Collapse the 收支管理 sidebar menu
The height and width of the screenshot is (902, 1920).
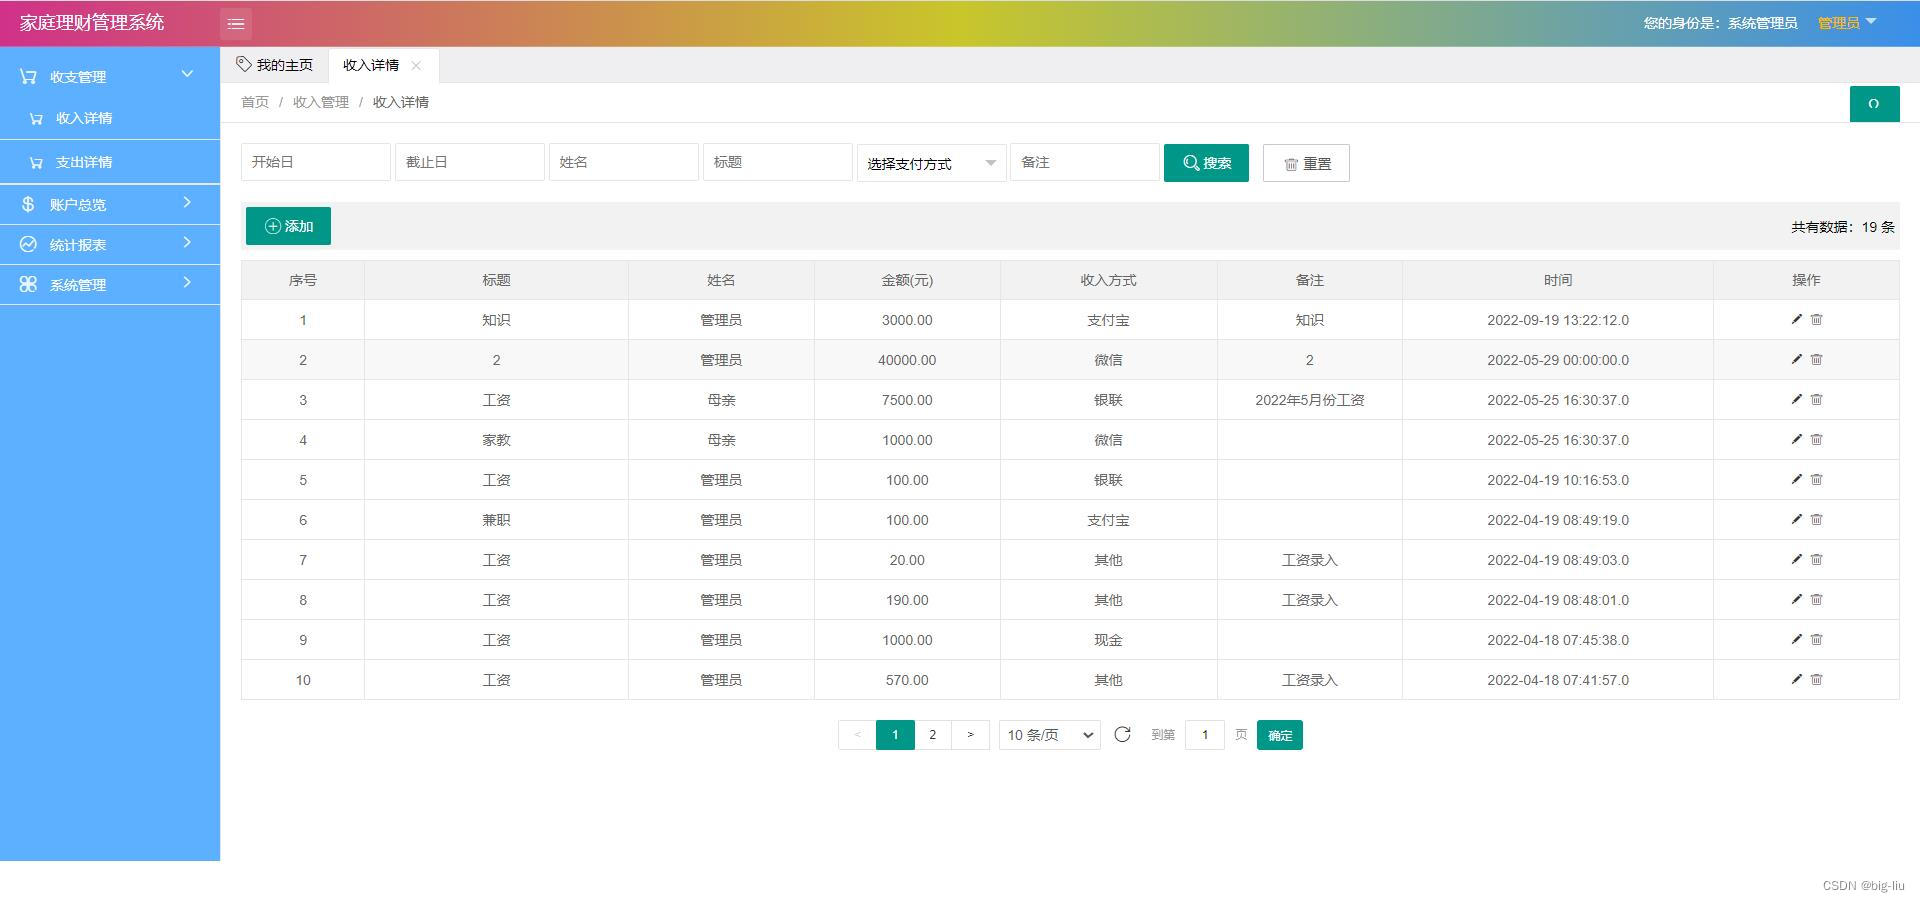(110, 76)
